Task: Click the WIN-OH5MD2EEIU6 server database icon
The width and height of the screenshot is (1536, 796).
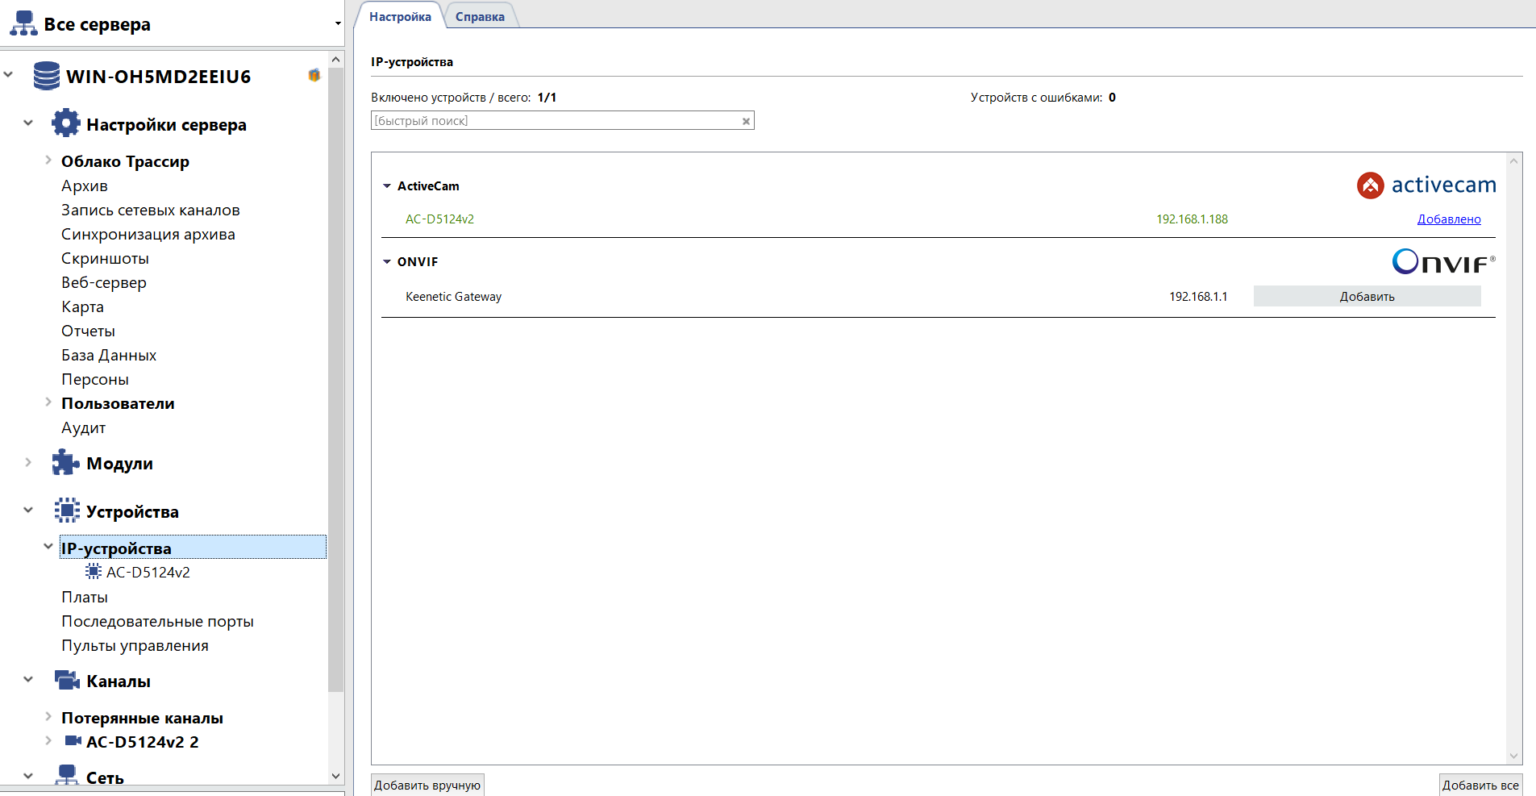Action: [x=46, y=76]
